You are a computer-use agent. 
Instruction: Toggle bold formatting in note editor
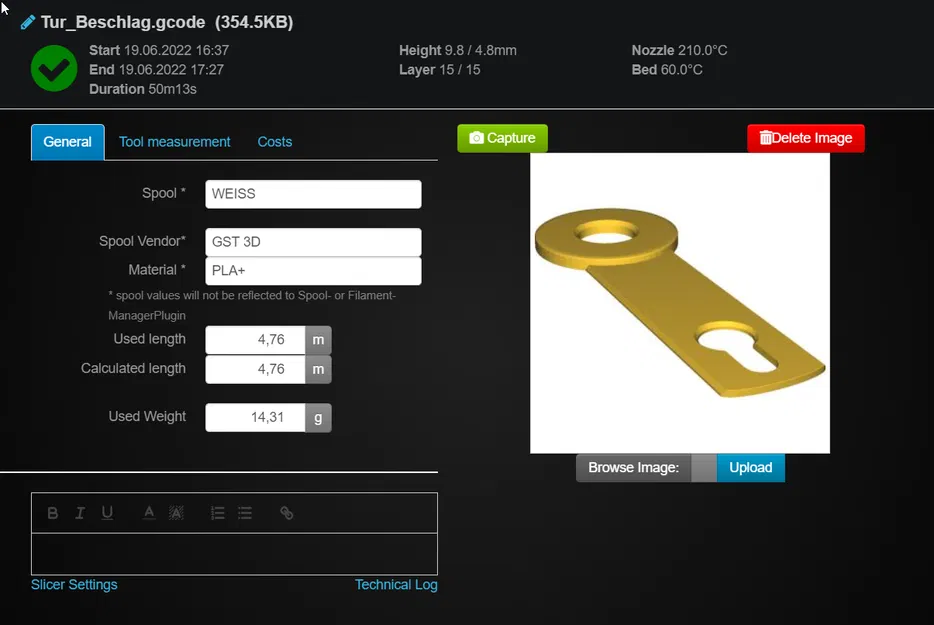[52, 513]
